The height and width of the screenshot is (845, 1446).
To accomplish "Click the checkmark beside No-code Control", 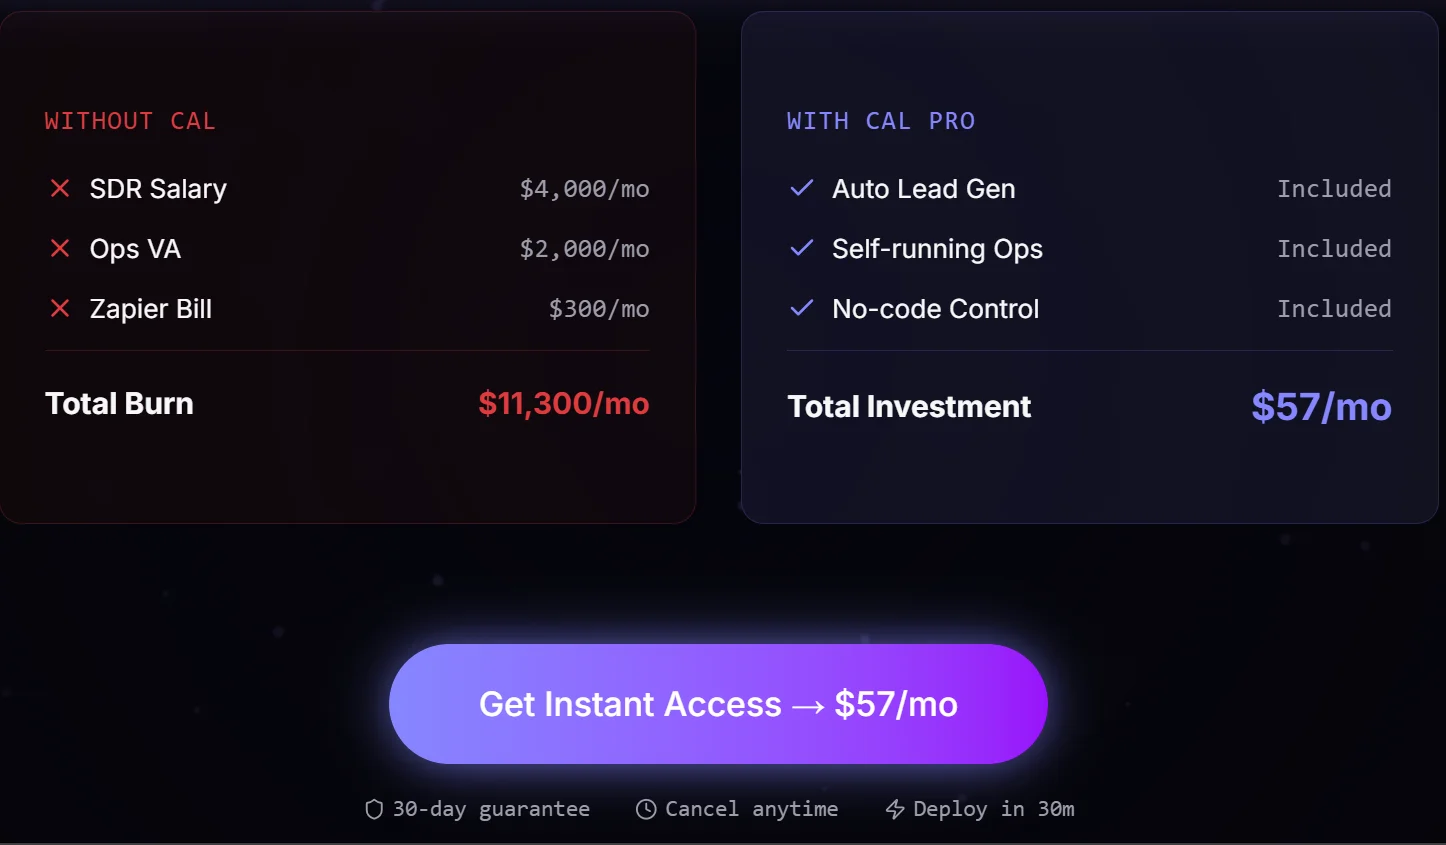I will pos(802,308).
